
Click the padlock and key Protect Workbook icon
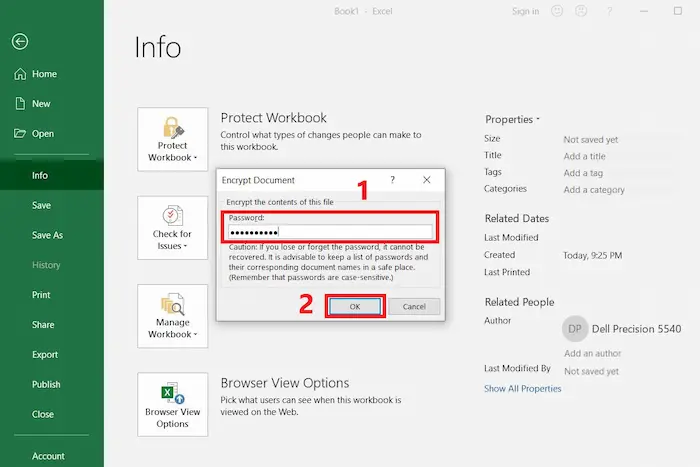173,128
